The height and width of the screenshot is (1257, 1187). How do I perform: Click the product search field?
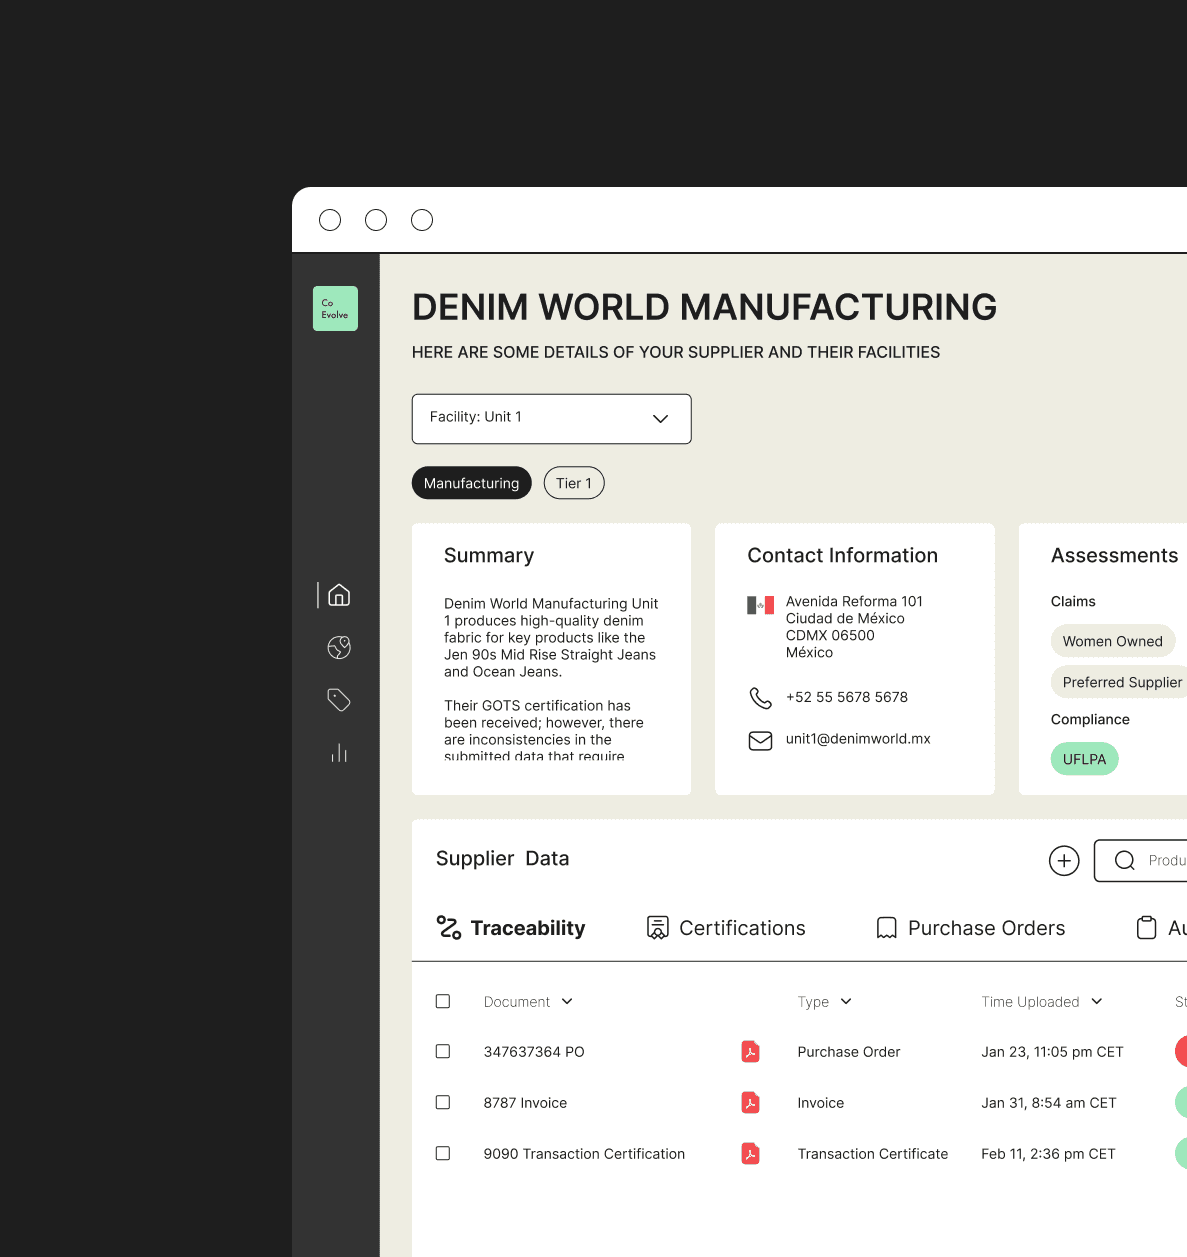click(1141, 860)
